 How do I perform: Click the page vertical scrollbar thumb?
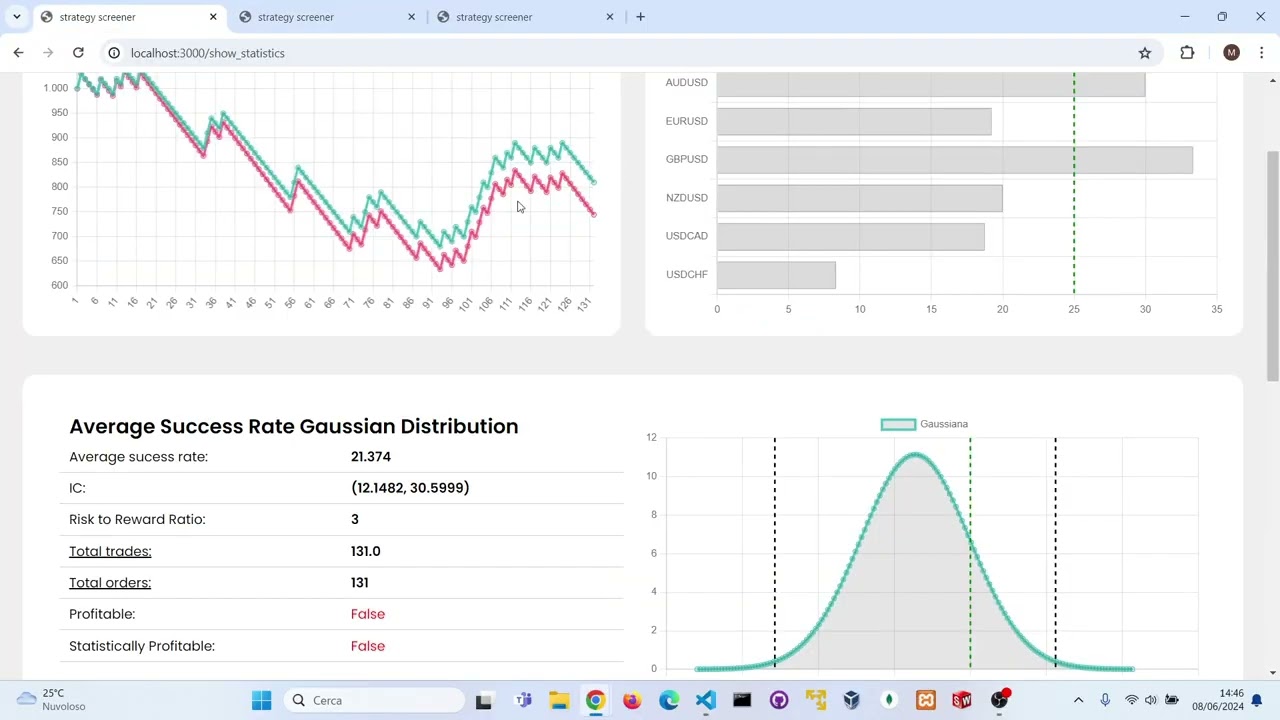(x=1273, y=265)
